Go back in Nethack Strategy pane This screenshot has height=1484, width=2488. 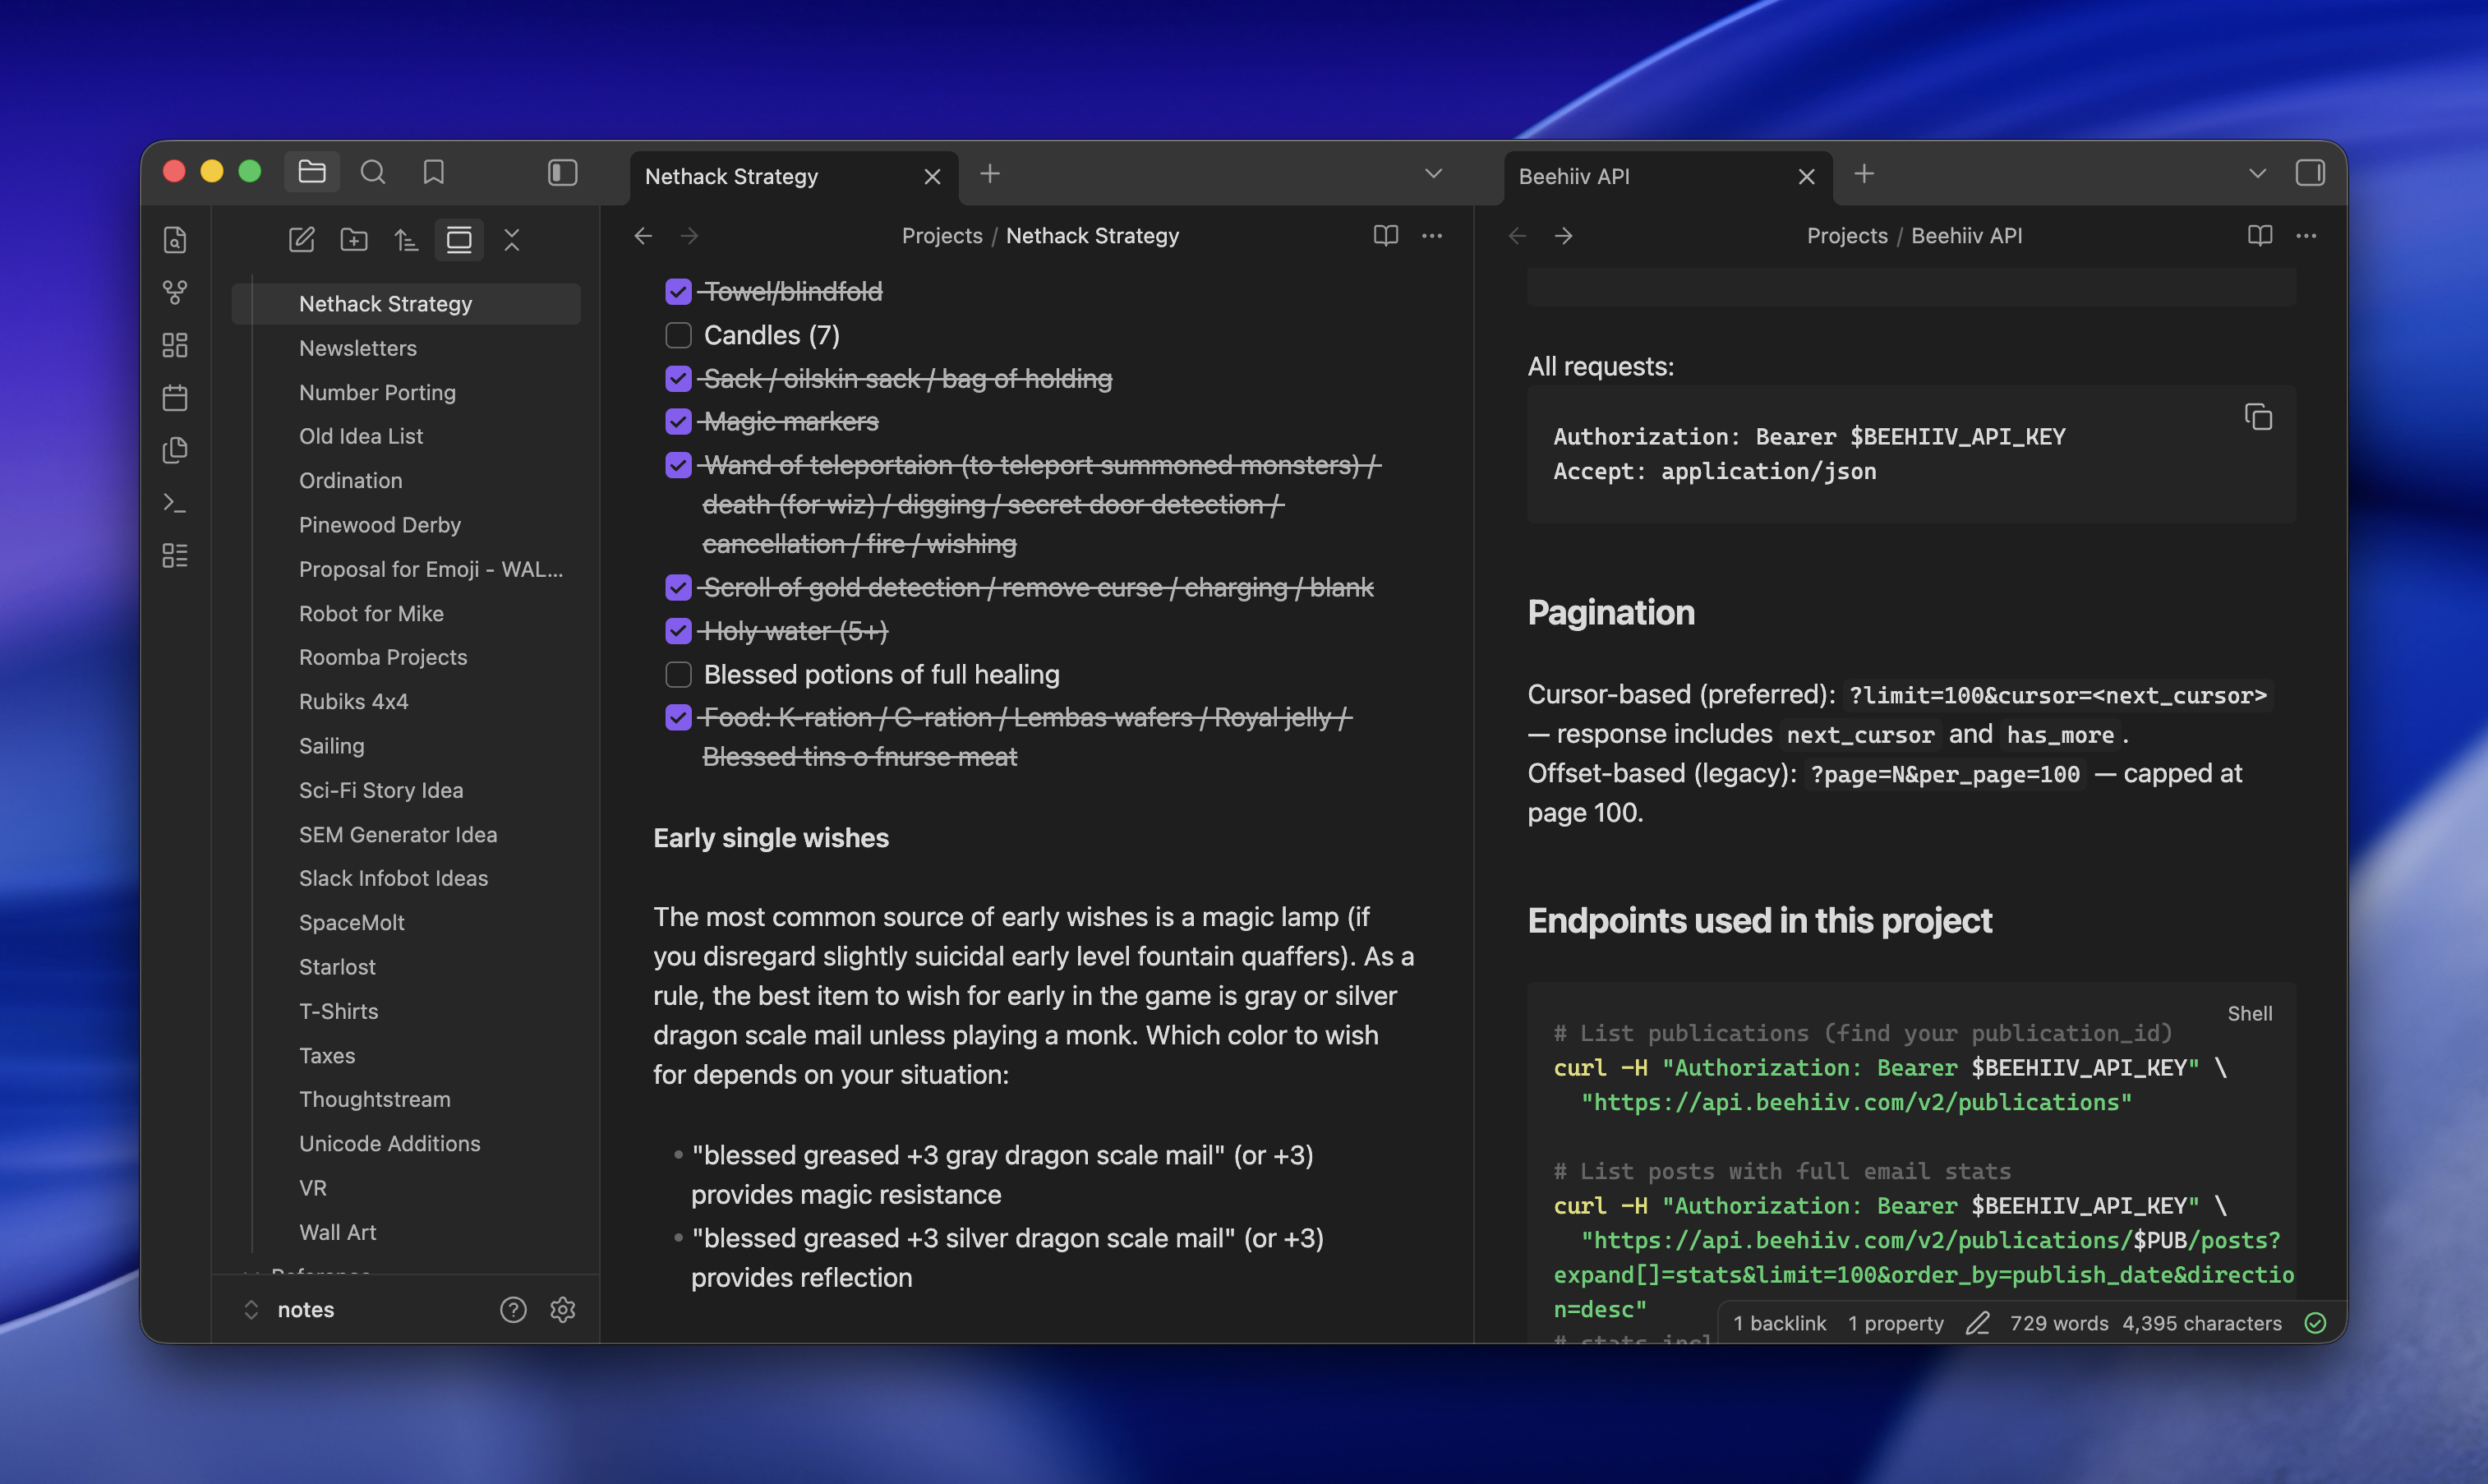coord(643,236)
